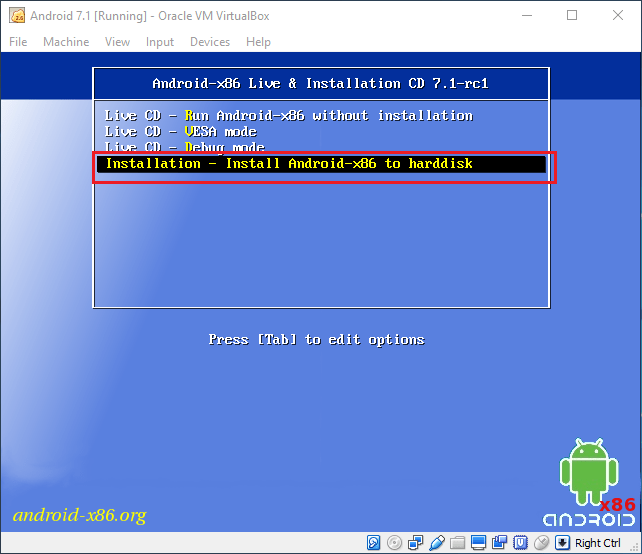Open the shared folders status icon
This screenshot has height=554, width=642.
(x=457, y=543)
